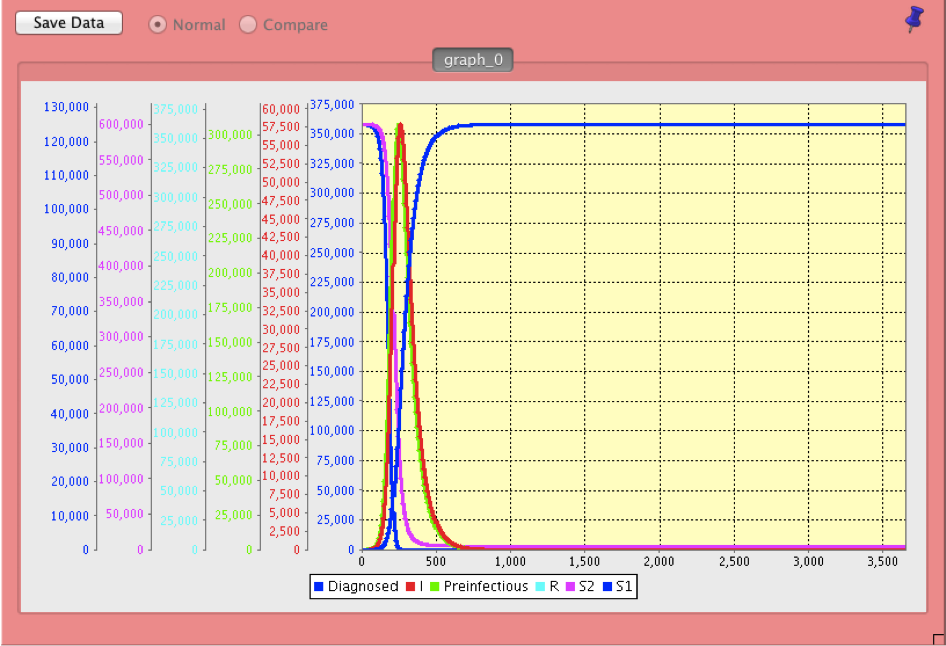Switch to Compare mode radio option
Screen dimensions: 946x646
(x=248, y=25)
